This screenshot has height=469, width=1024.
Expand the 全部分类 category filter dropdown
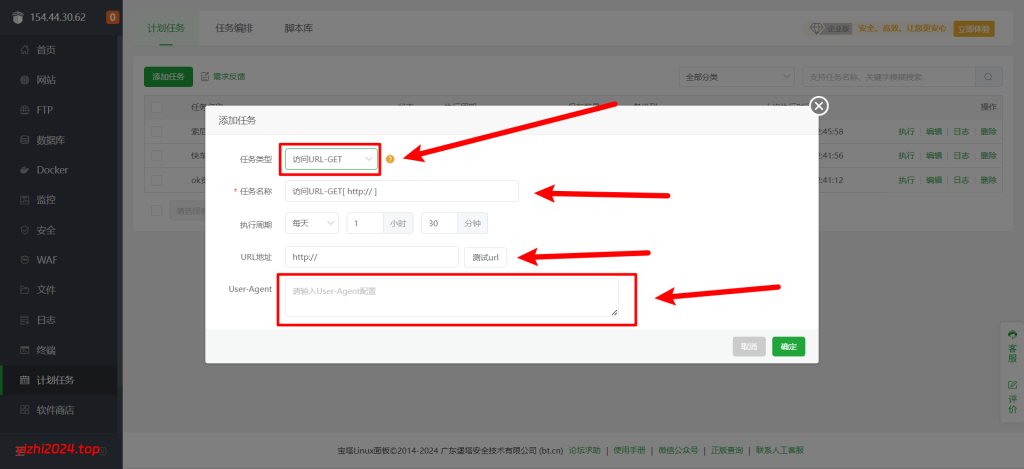tap(735, 77)
